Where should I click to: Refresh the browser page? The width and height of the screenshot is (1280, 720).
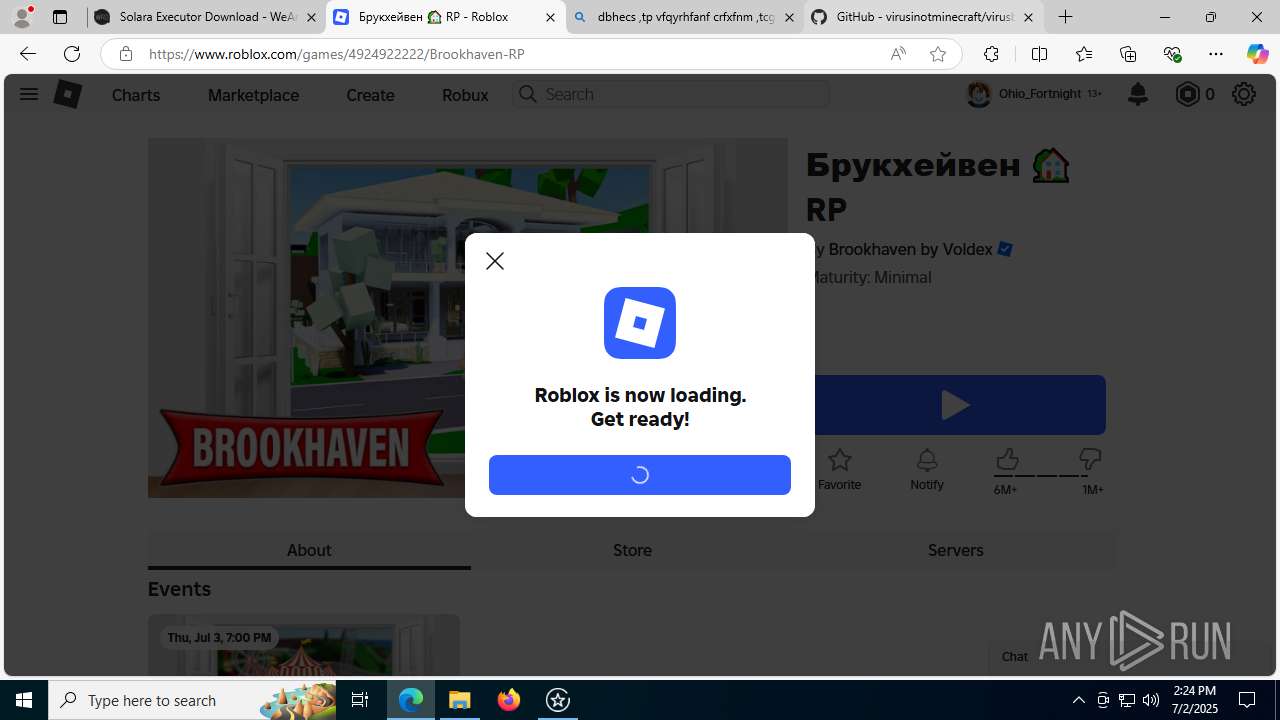(71, 54)
